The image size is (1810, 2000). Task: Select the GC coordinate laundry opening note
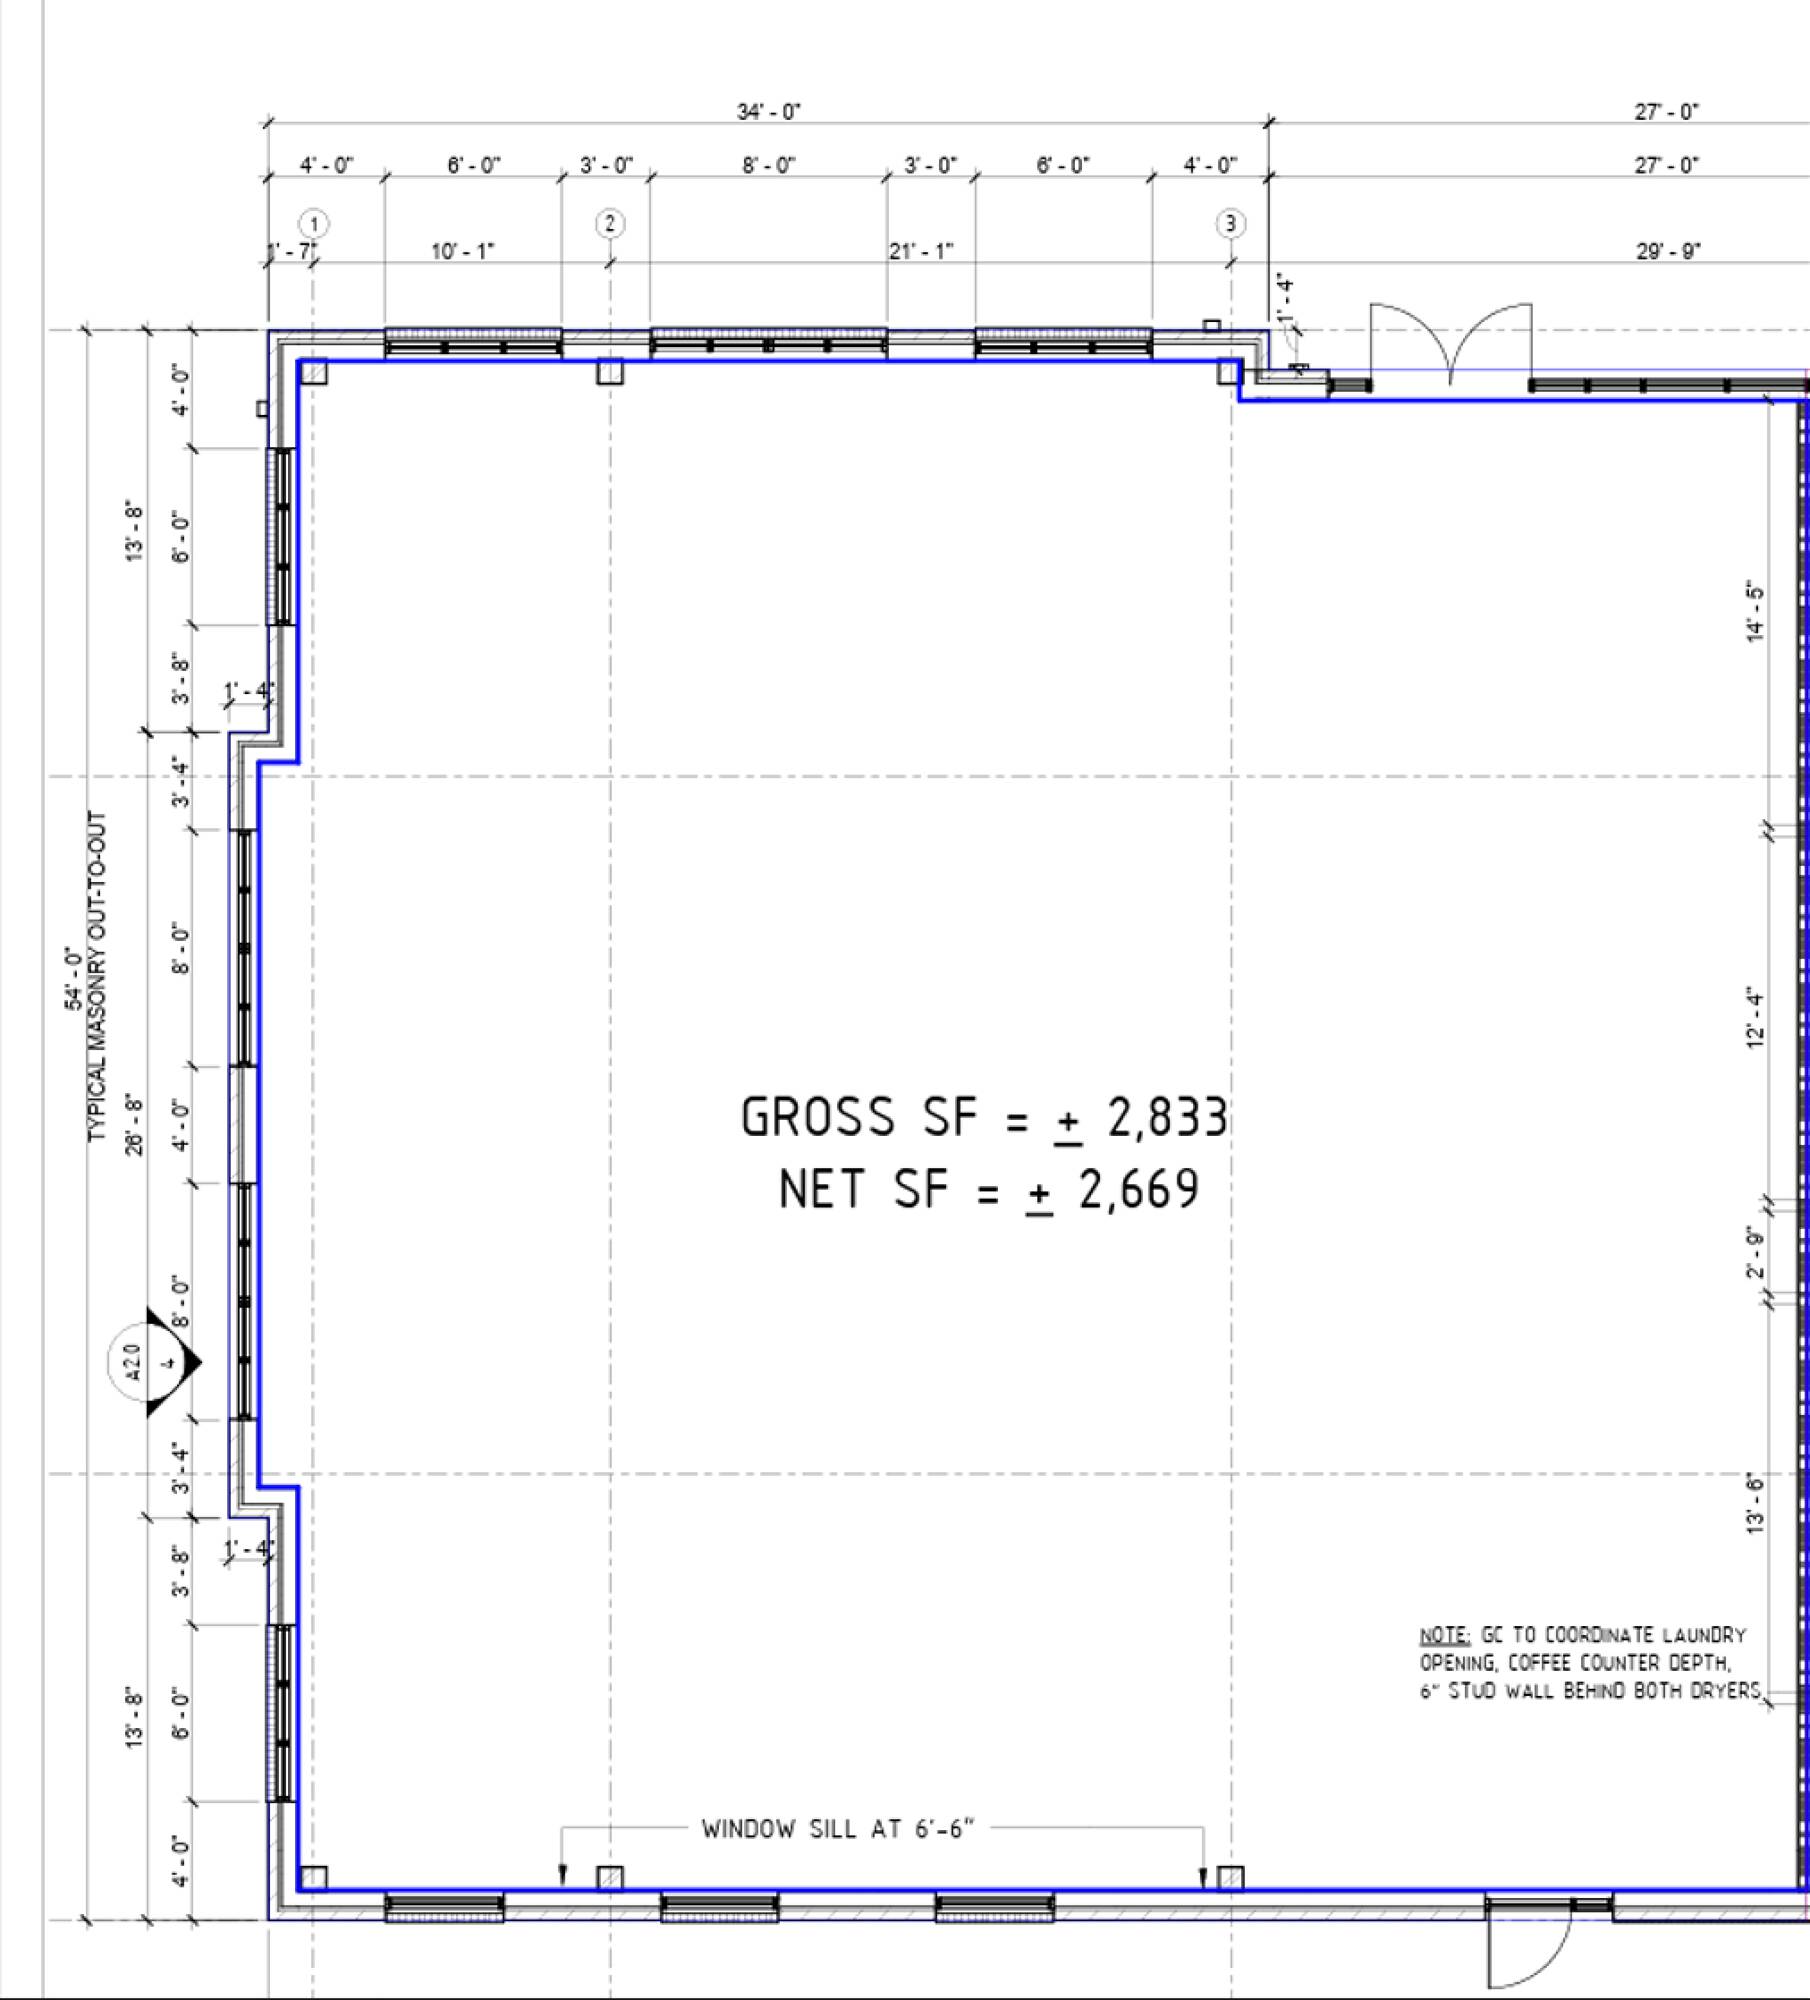(x=1590, y=1662)
